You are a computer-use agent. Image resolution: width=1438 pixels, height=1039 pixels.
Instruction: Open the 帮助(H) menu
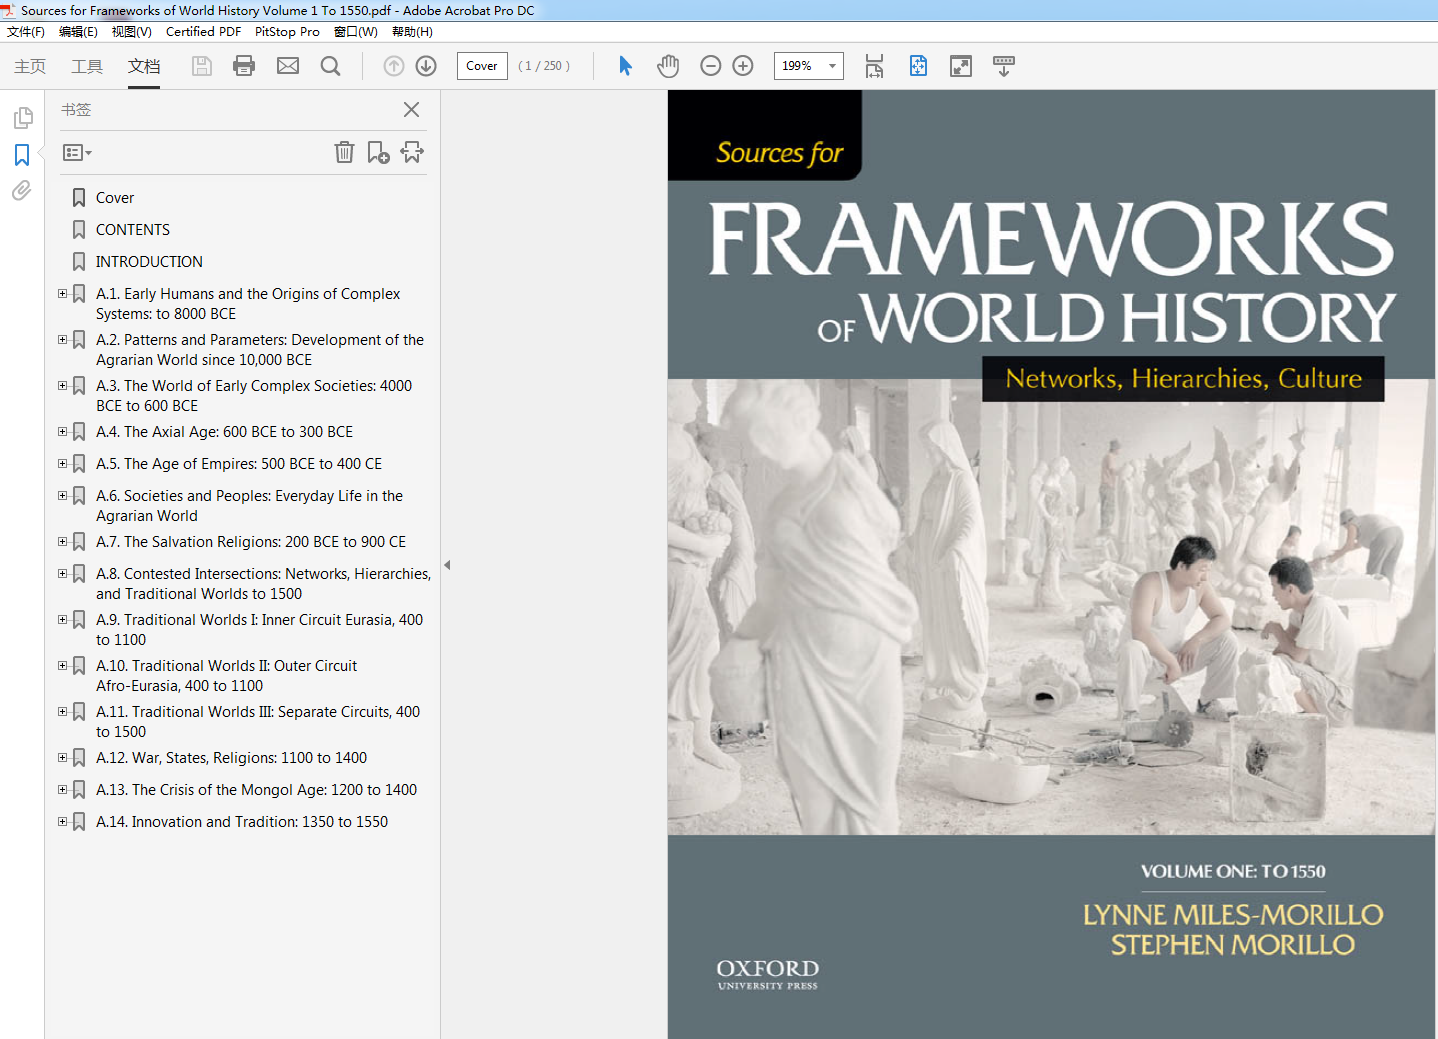pyautogui.click(x=412, y=32)
